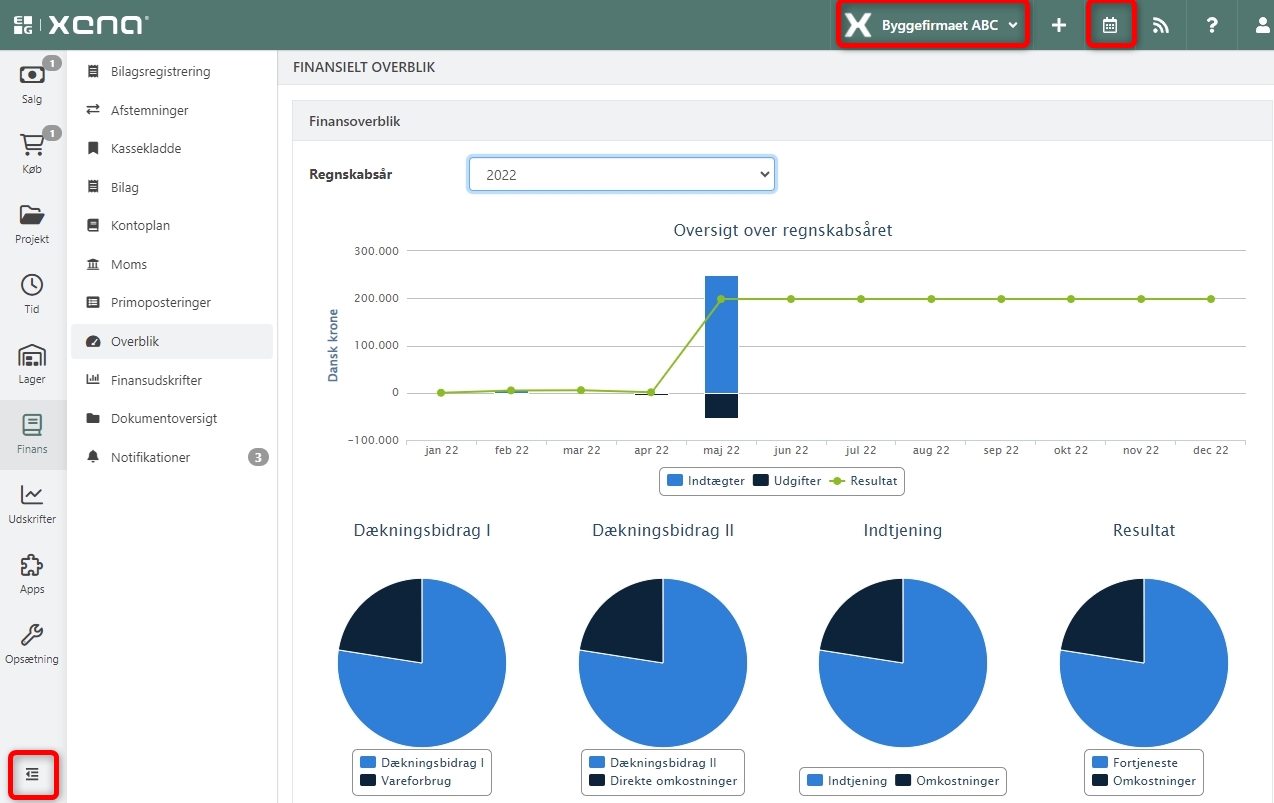
Task: Collapse the sidebar menu with bottom-left button
Action: (32, 774)
